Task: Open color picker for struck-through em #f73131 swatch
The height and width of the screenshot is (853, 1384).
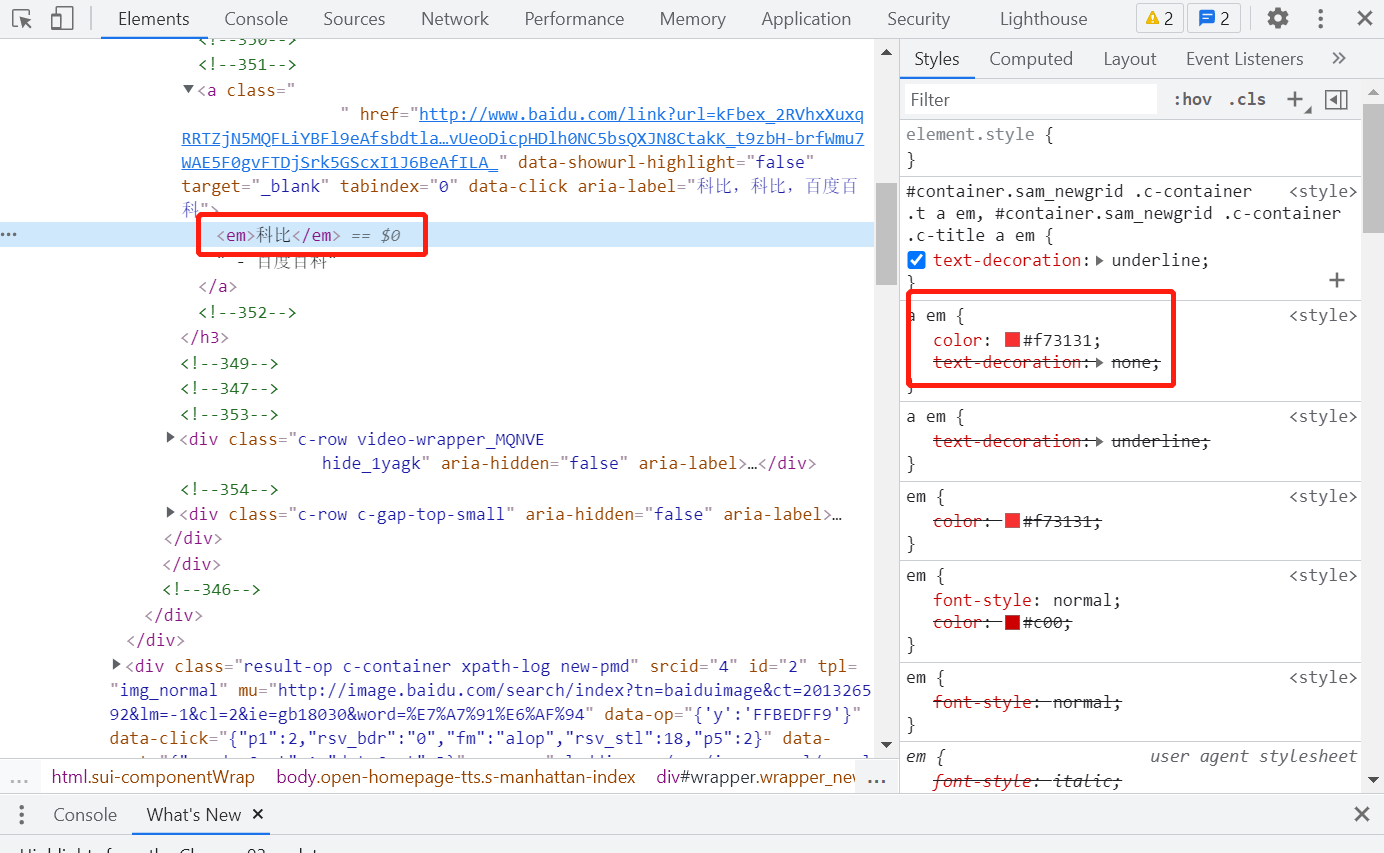Action: pyautogui.click(x=1012, y=521)
